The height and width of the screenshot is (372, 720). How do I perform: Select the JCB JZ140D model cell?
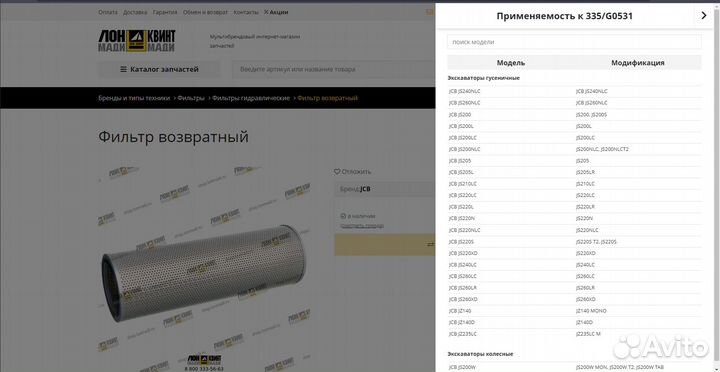[x=461, y=322]
